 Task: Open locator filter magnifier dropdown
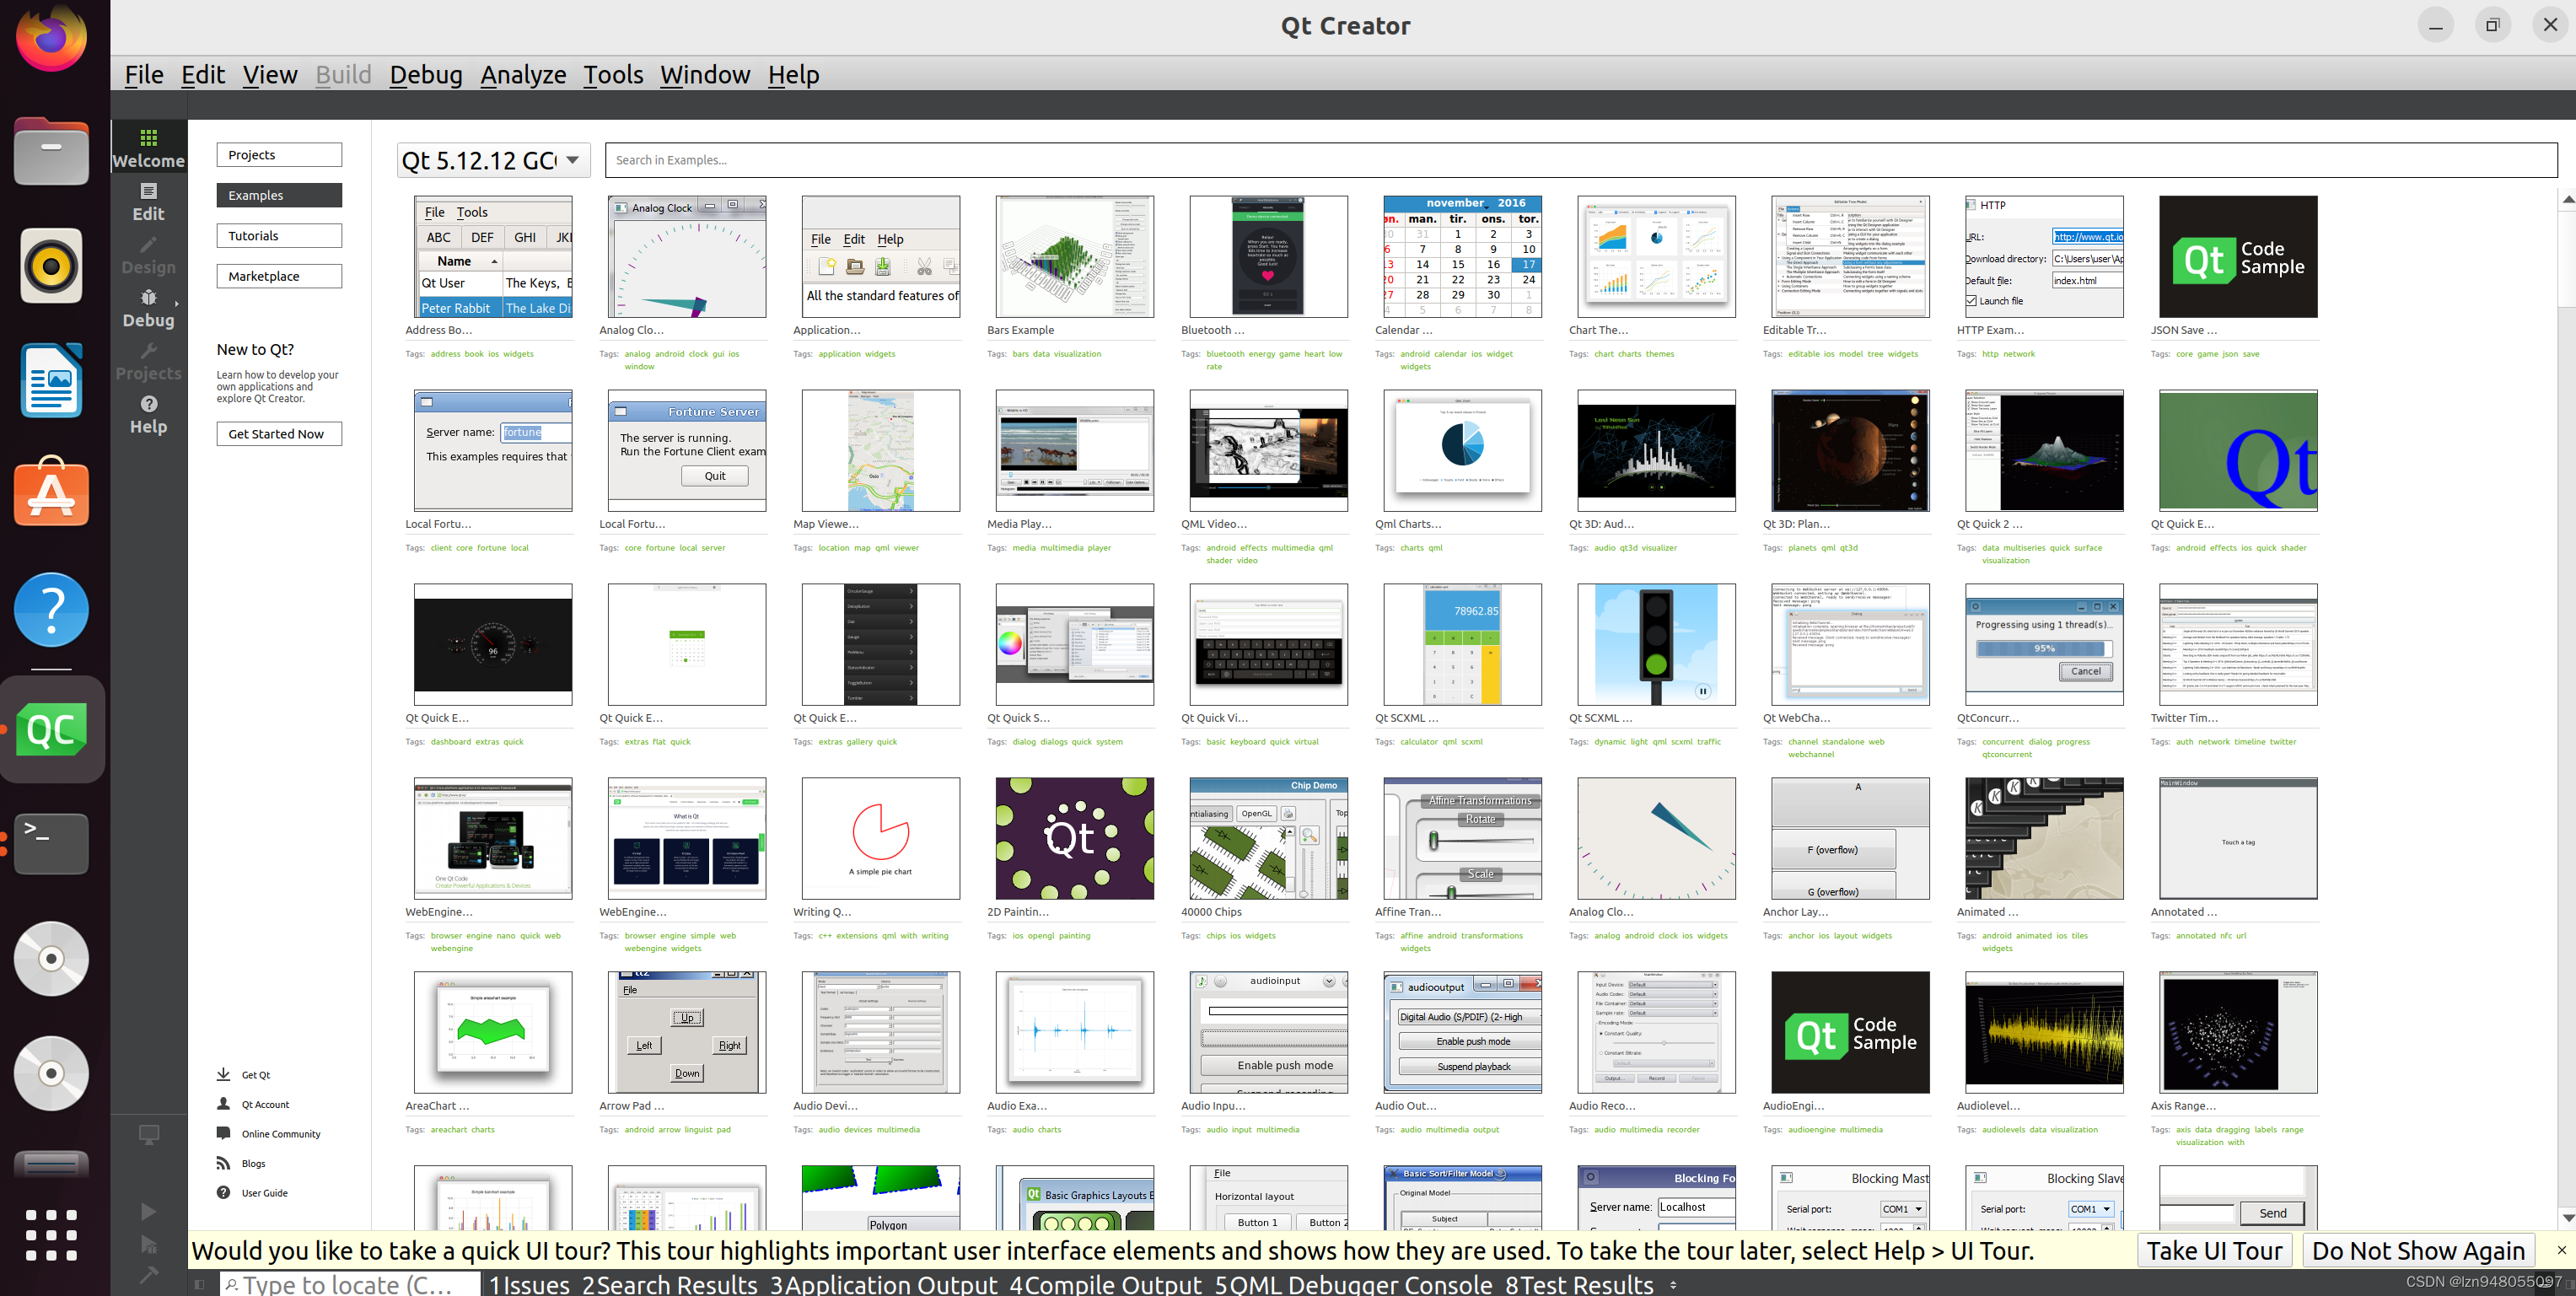[x=232, y=1285]
